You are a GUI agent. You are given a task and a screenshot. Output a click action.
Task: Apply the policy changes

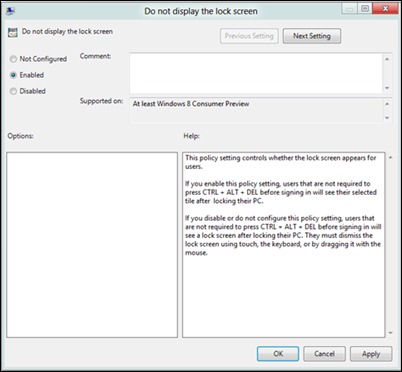(x=371, y=354)
